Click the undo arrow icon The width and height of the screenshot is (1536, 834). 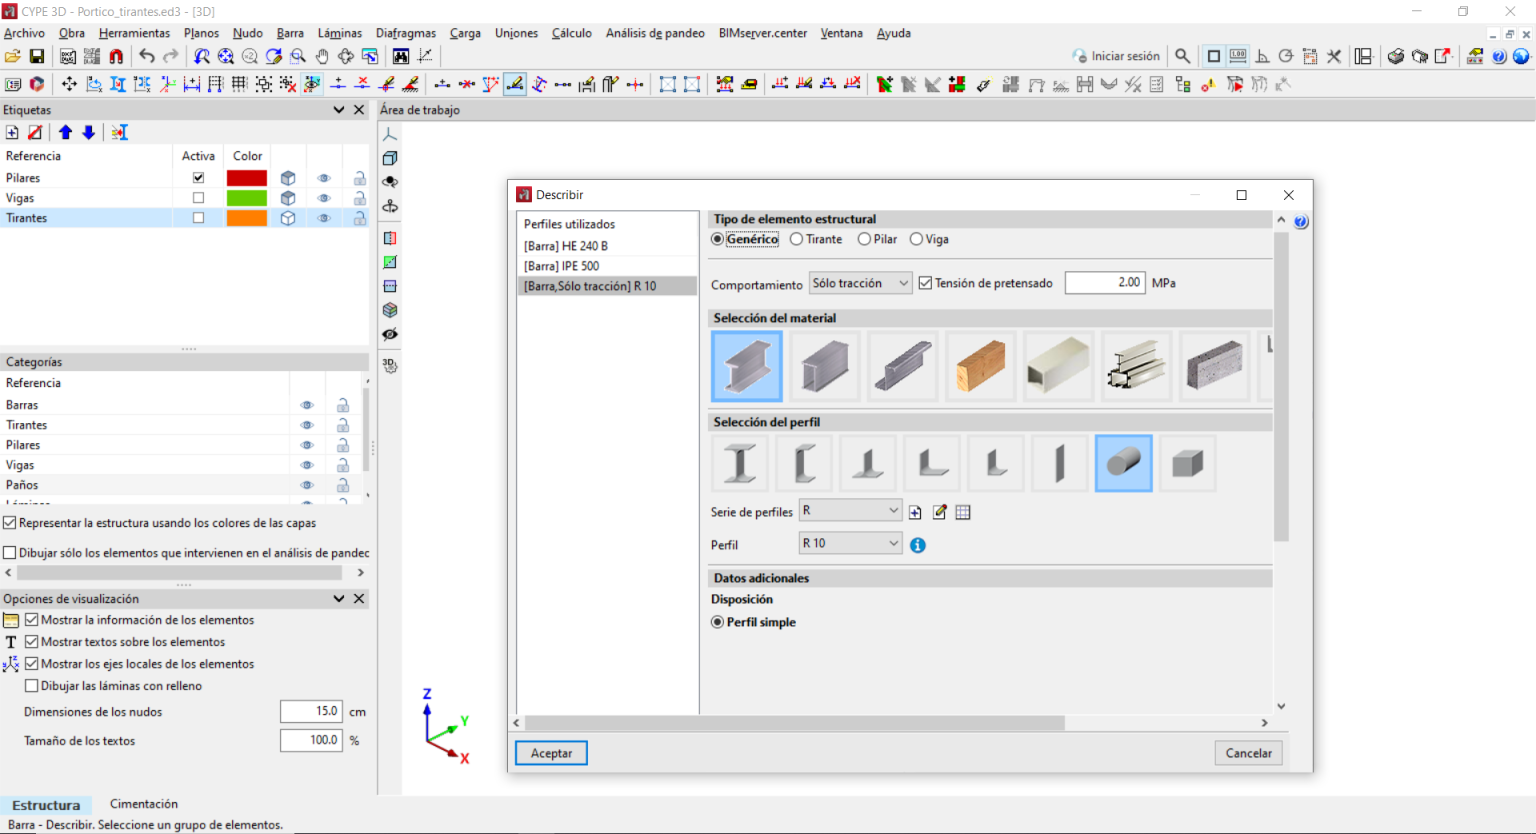[147, 57]
